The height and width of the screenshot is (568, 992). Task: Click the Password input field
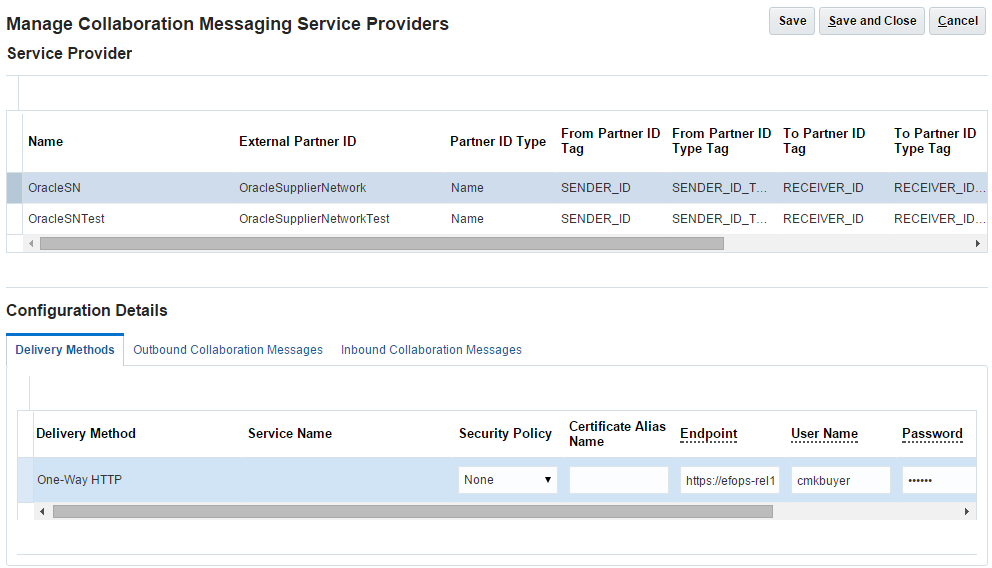point(938,480)
